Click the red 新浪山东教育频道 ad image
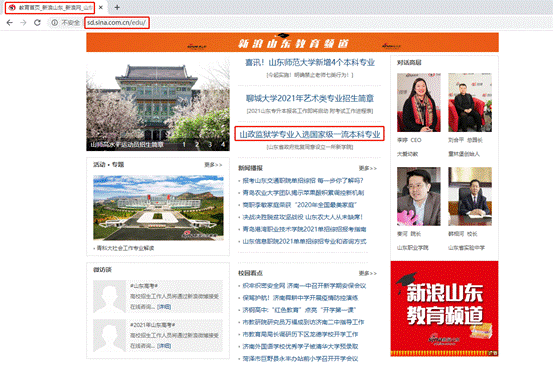 click(444, 309)
